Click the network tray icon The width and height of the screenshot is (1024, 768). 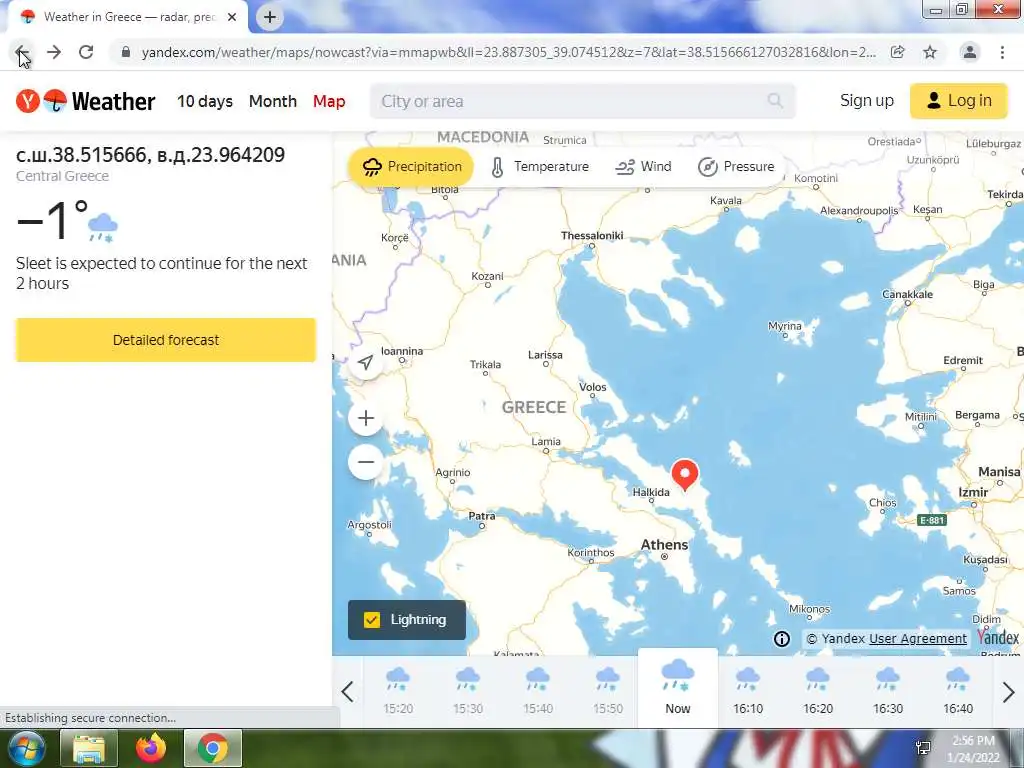tap(923, 748)
